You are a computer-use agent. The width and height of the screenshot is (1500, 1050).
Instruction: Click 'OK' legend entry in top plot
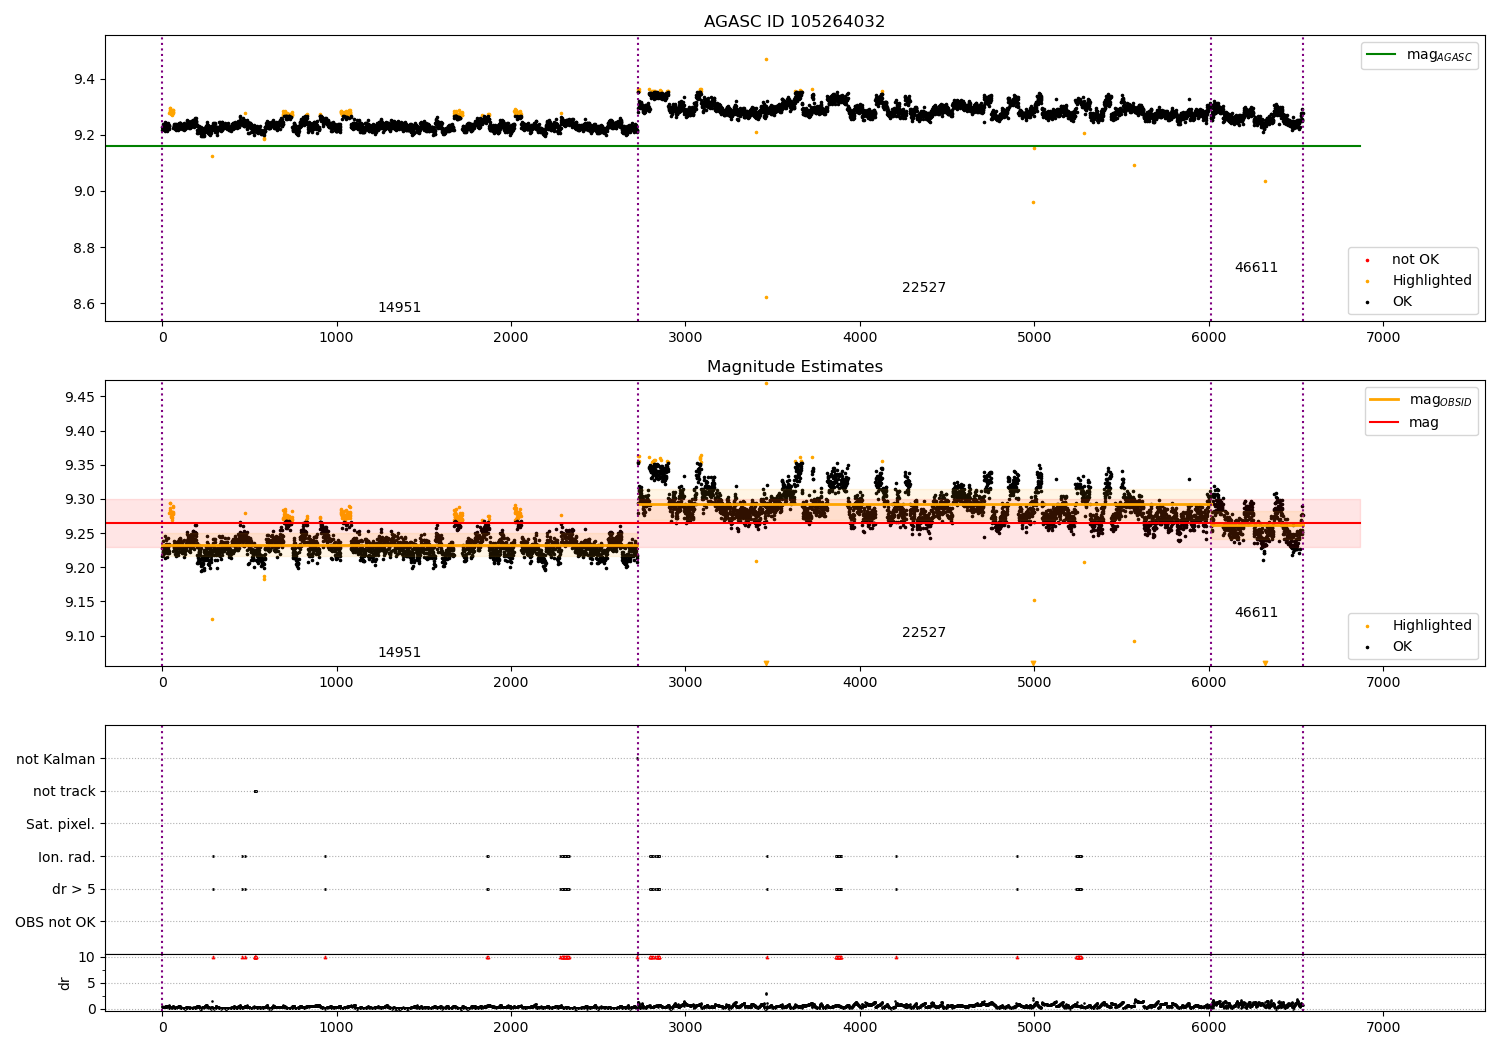[1388, 302]
